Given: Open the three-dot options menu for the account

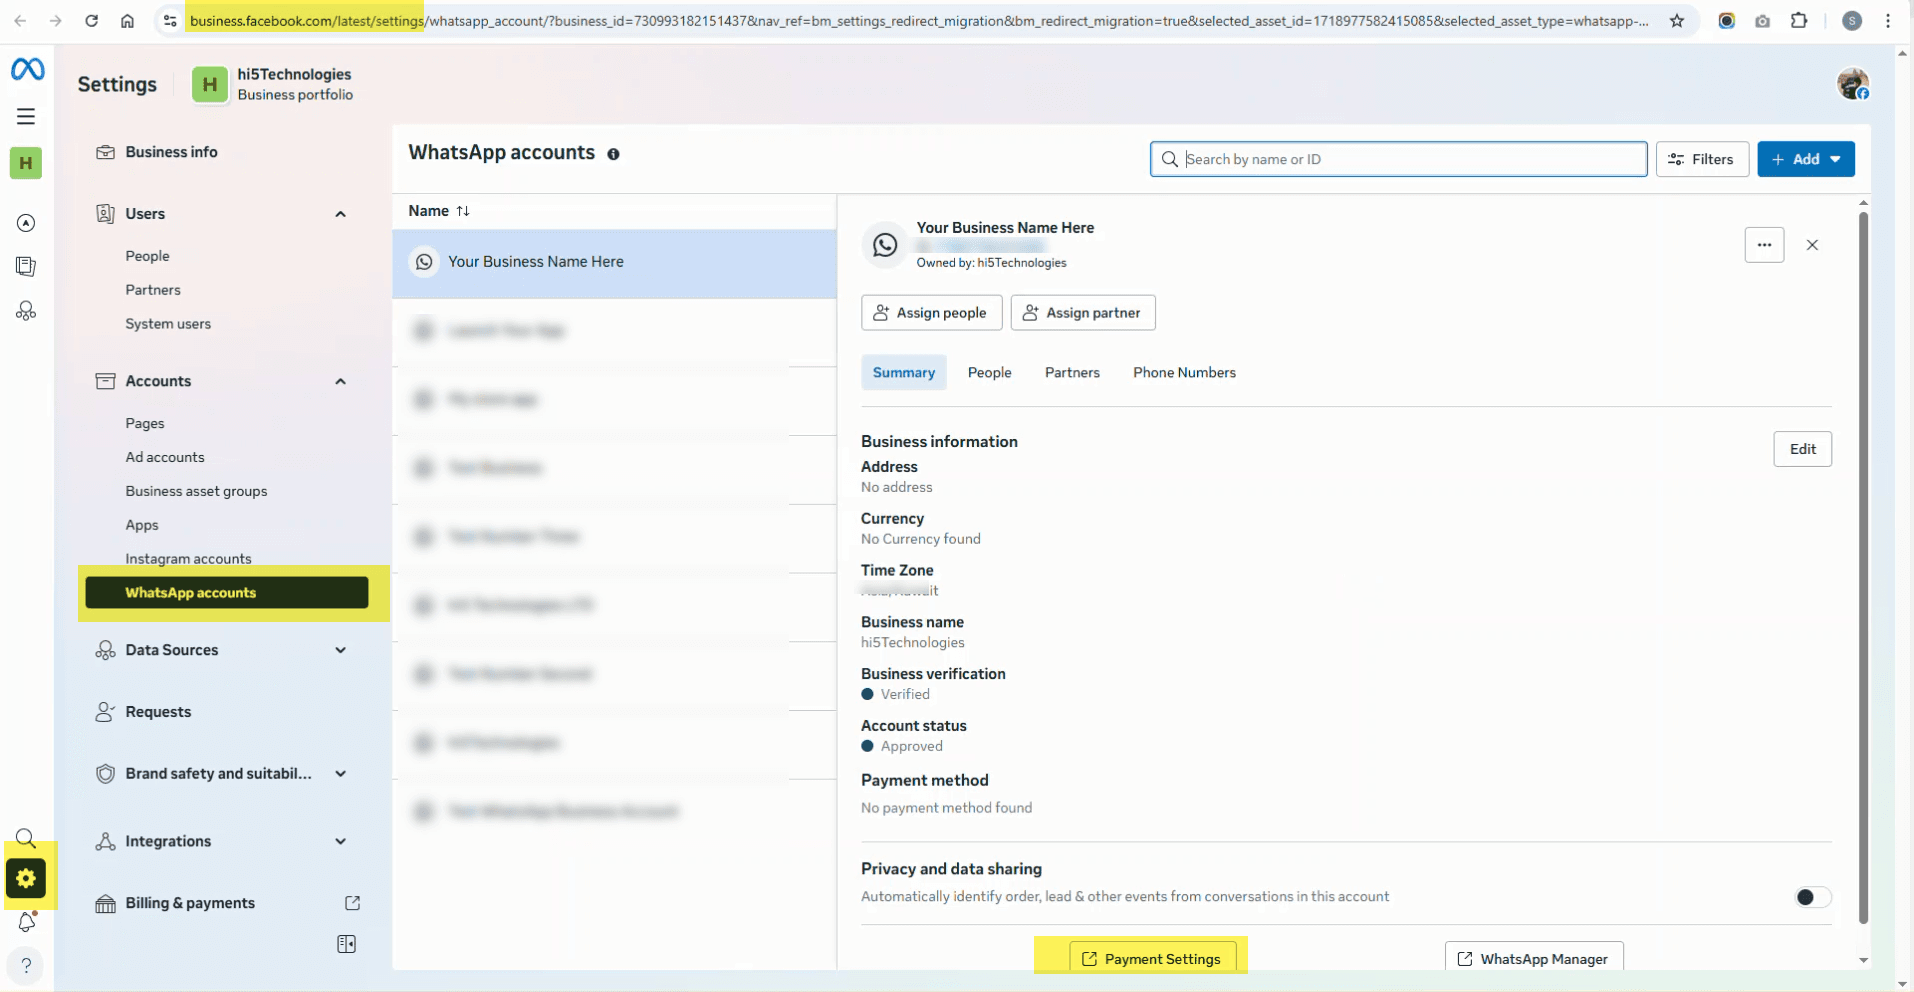Looking at the screenshot, I should click(1764, 244).
